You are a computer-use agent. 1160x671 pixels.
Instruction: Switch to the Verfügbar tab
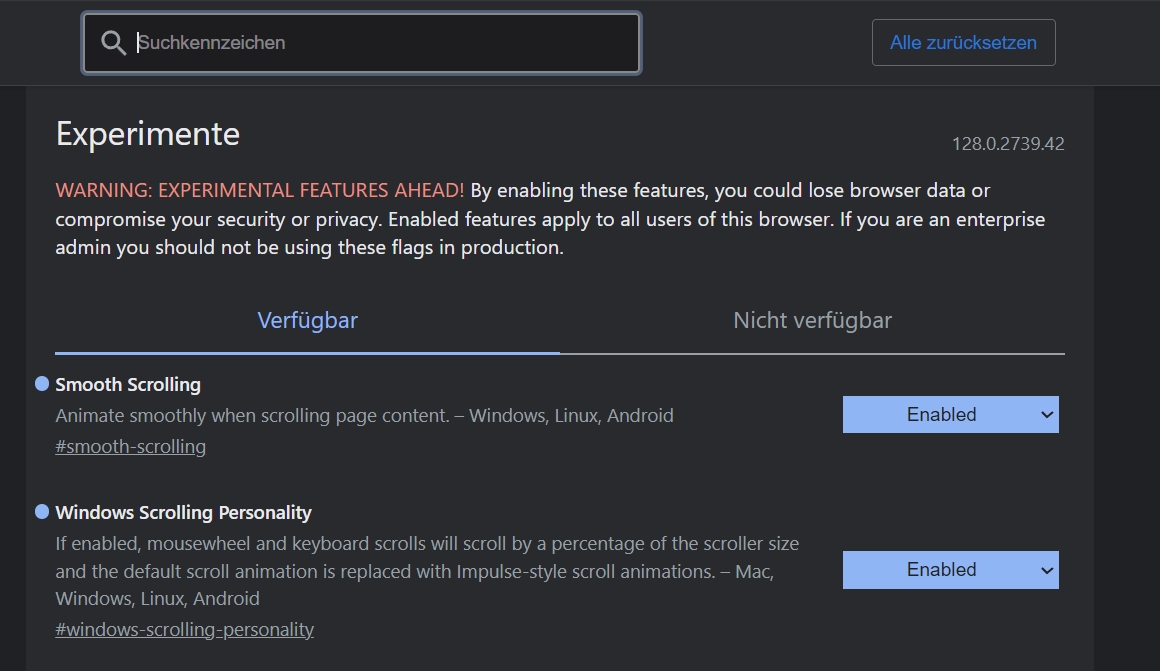[307, 321]
